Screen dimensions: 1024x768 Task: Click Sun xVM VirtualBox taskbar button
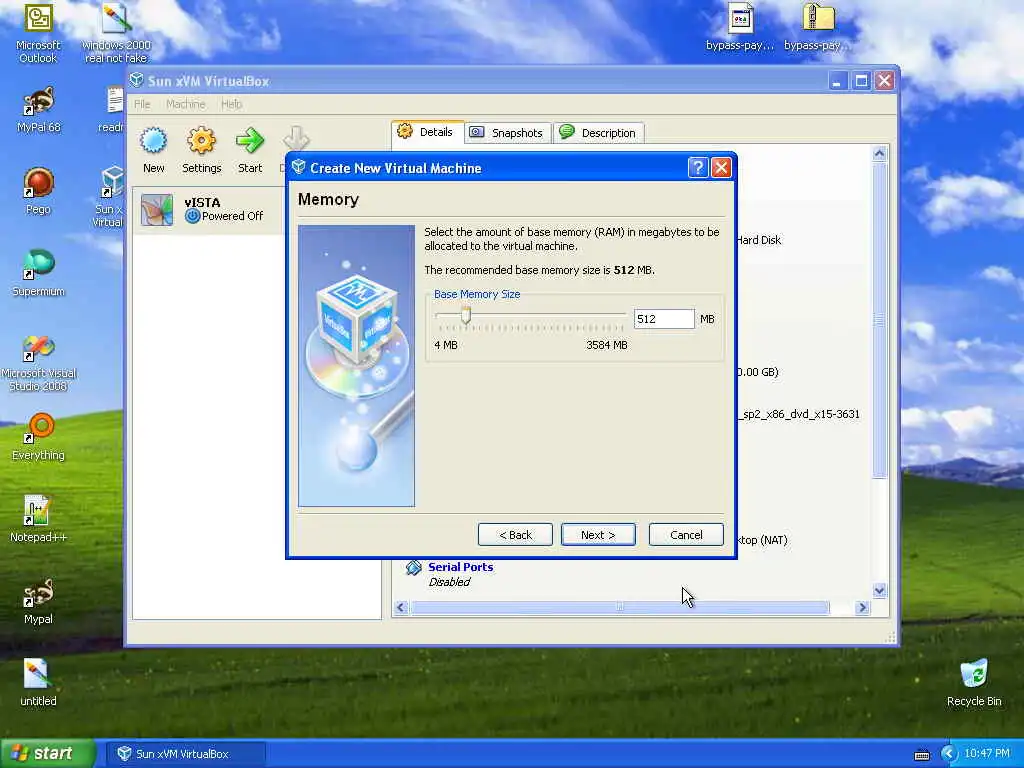click(185, 754)
